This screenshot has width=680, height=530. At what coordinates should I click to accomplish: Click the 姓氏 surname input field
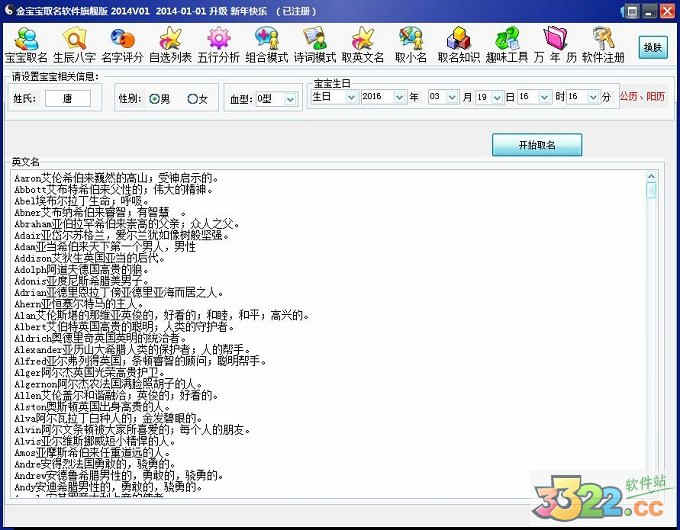pos(68,98)
